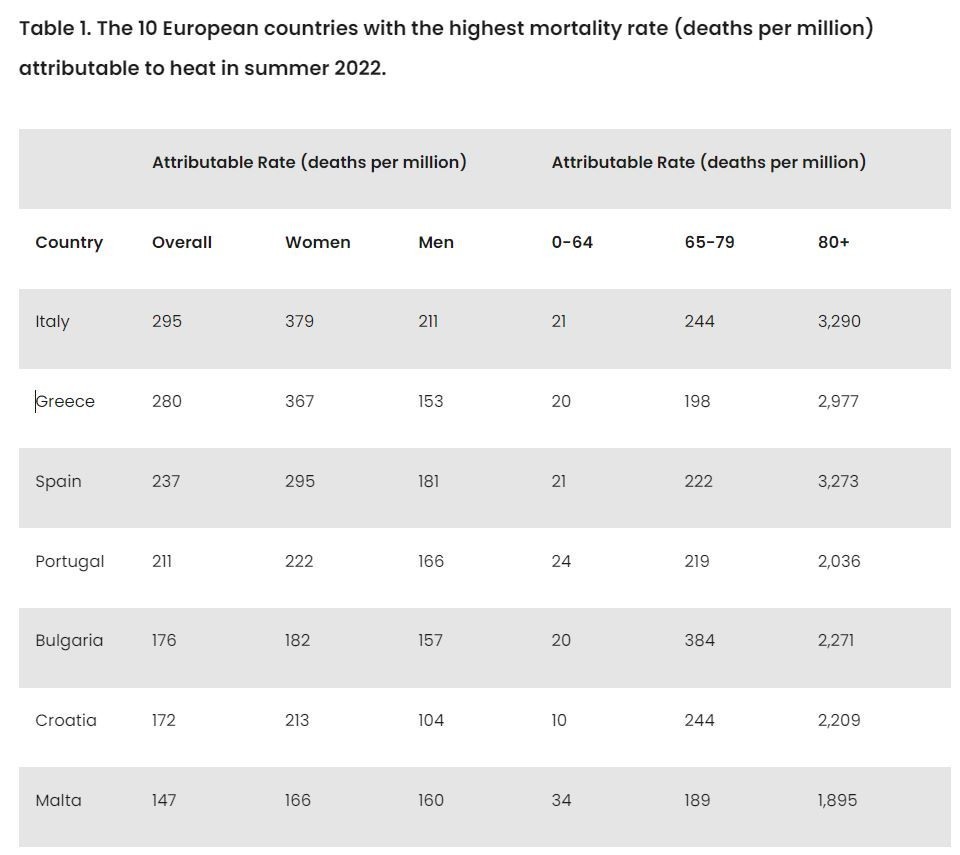This screenshot has width=960, height=855.
Task: Click the Men column header
Action: click(436, 242)
